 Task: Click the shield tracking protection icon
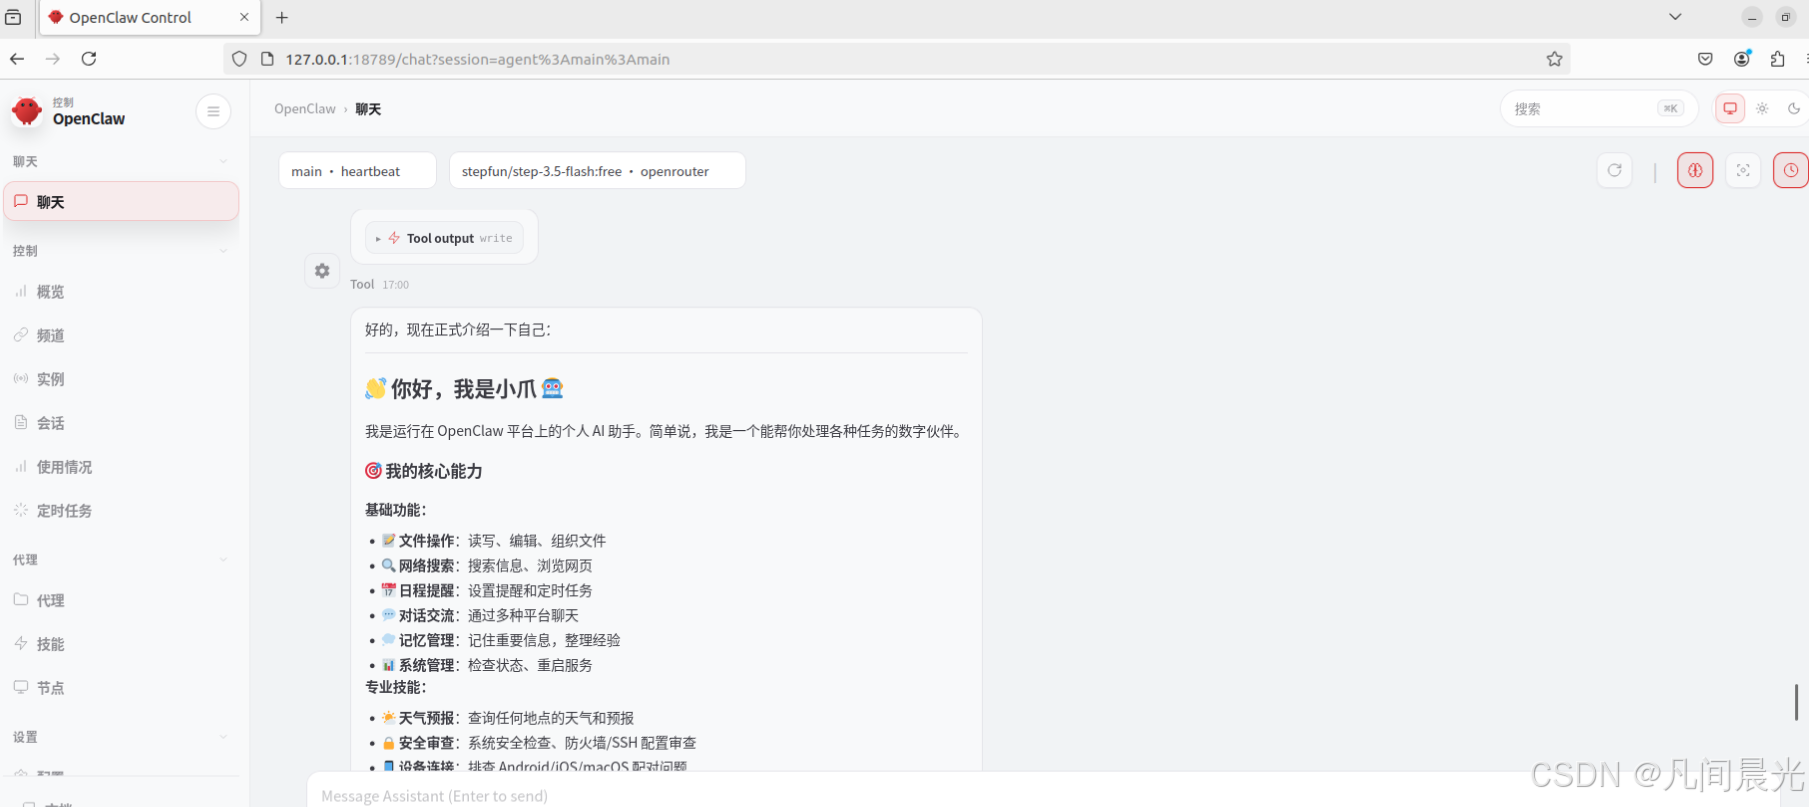coord(239,59)
